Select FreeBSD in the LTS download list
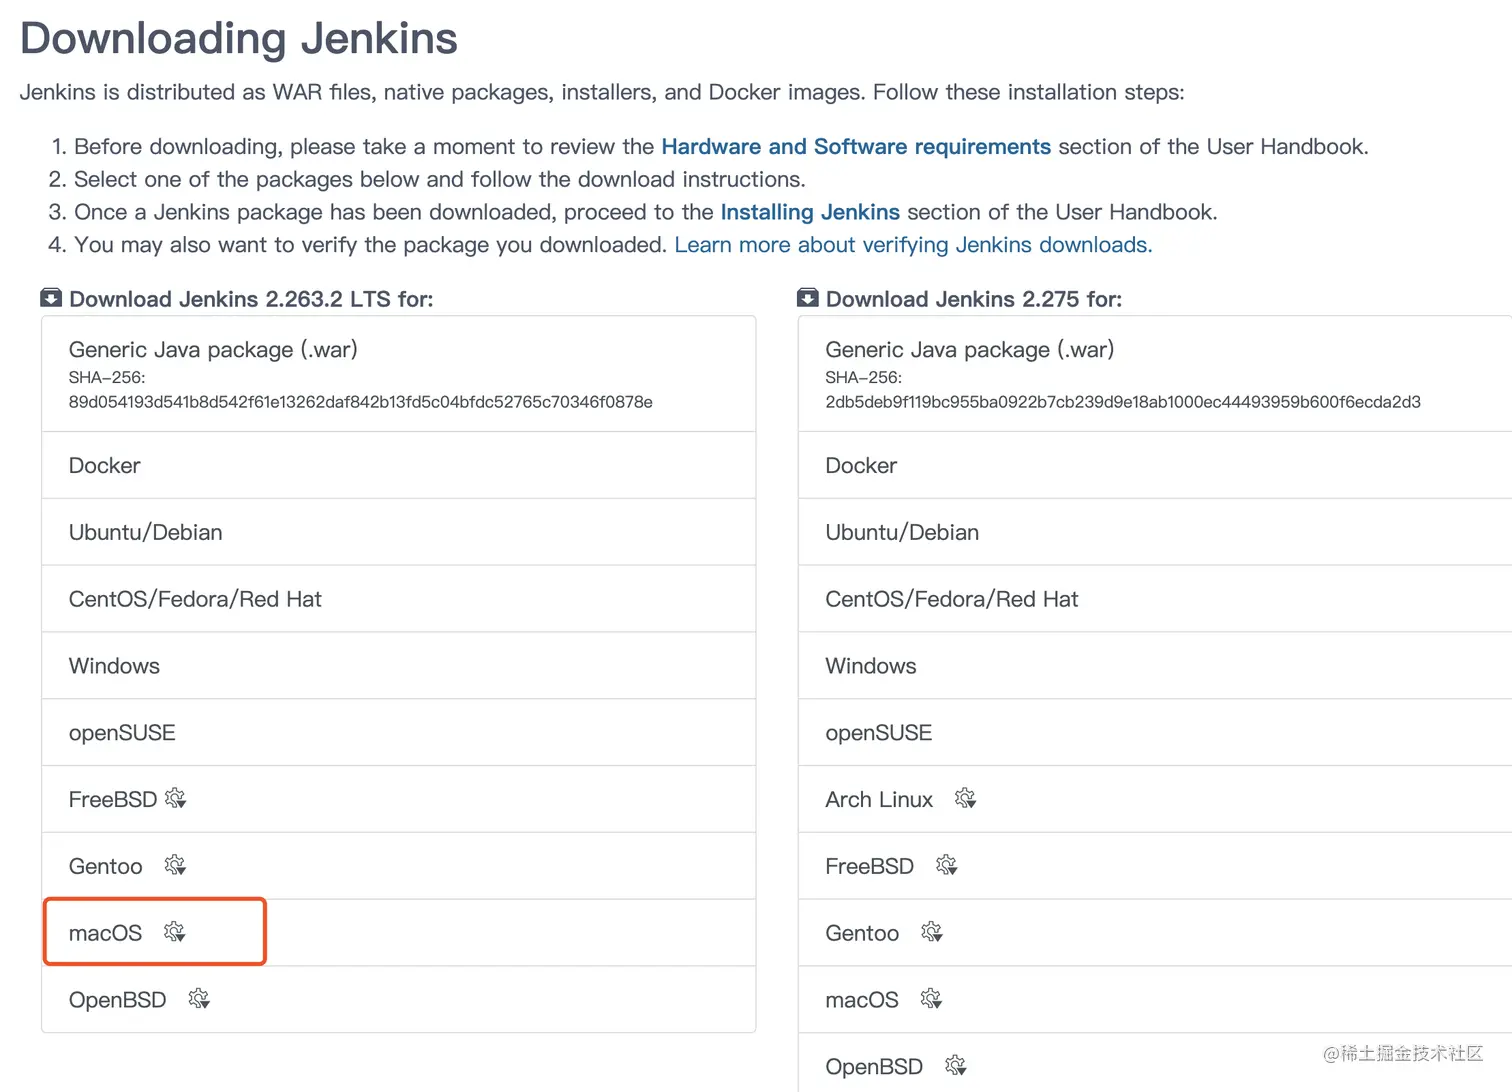 click(399, 799)
